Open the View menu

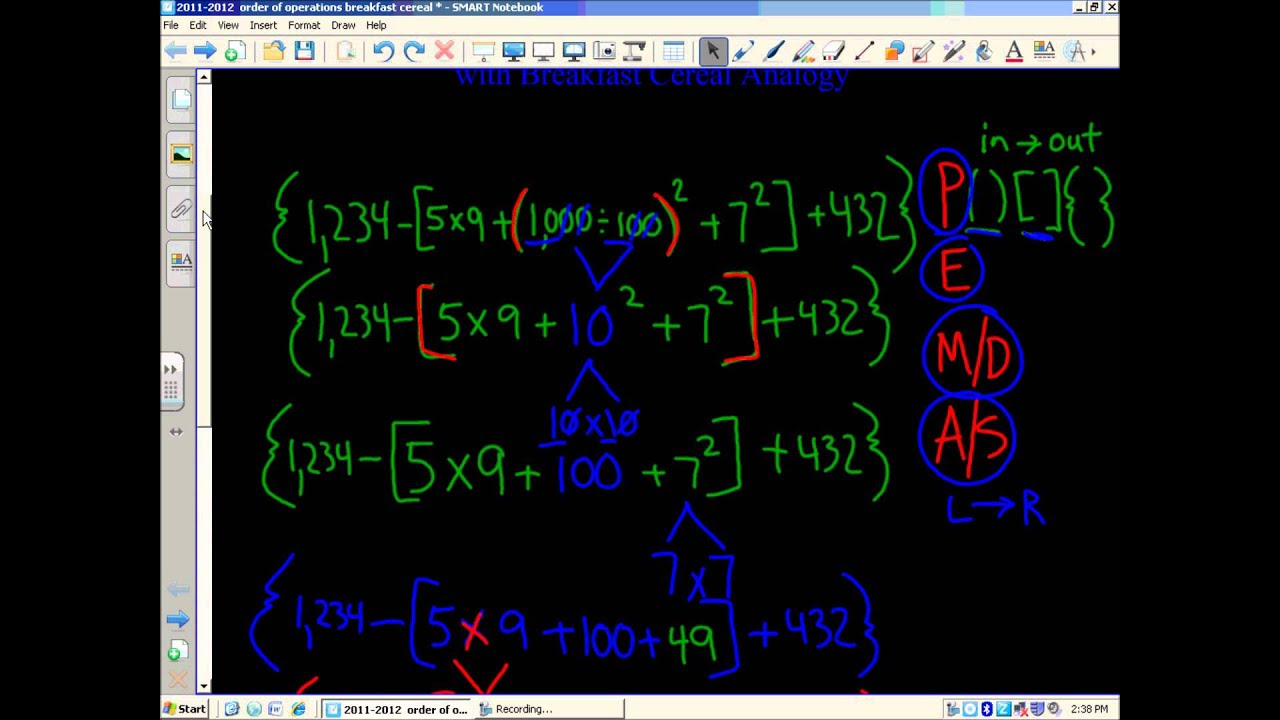228,25
